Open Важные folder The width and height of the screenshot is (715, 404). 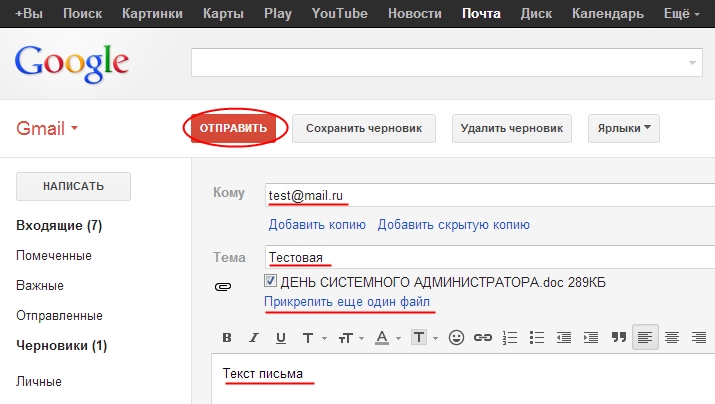[x=40, y=286]
